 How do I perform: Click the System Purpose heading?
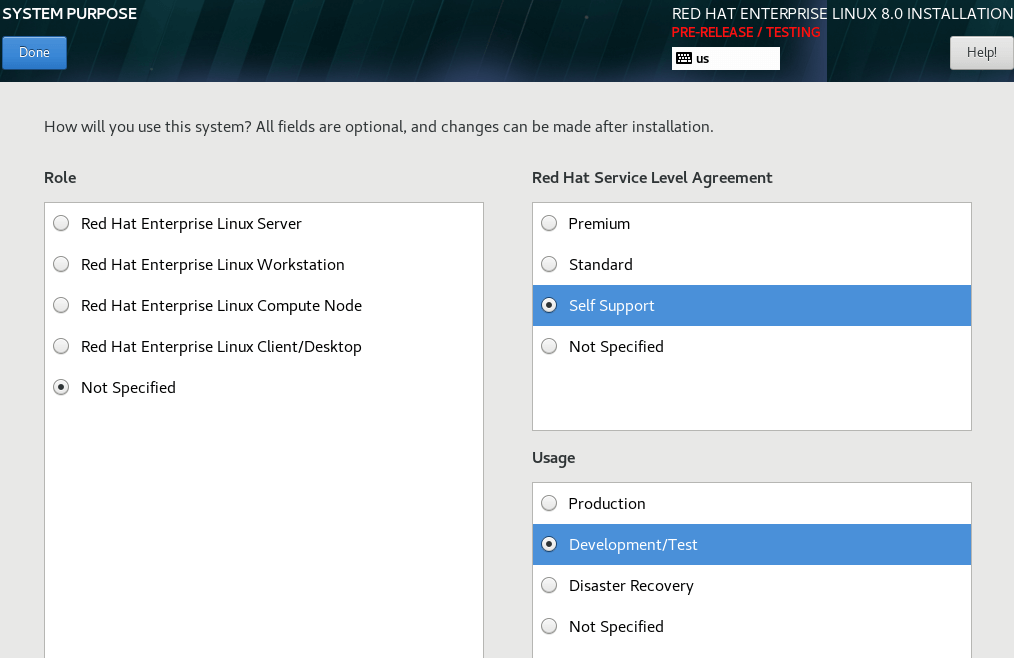point(69,14)
